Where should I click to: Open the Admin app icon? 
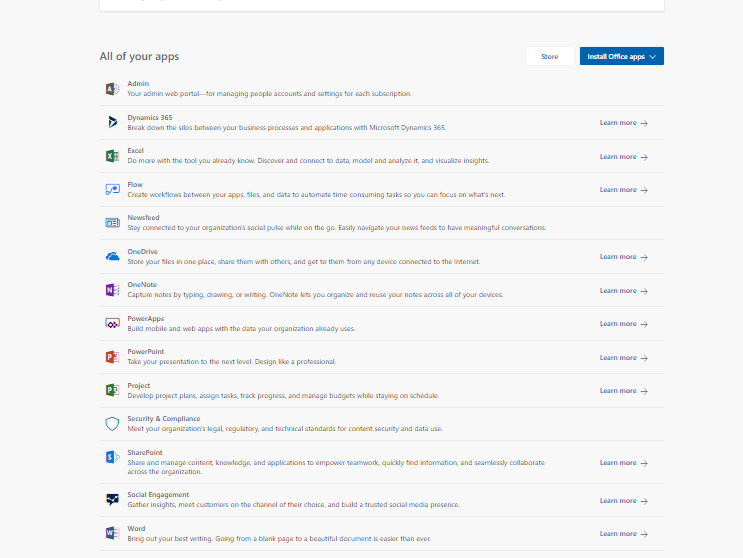tap(112, 89)
